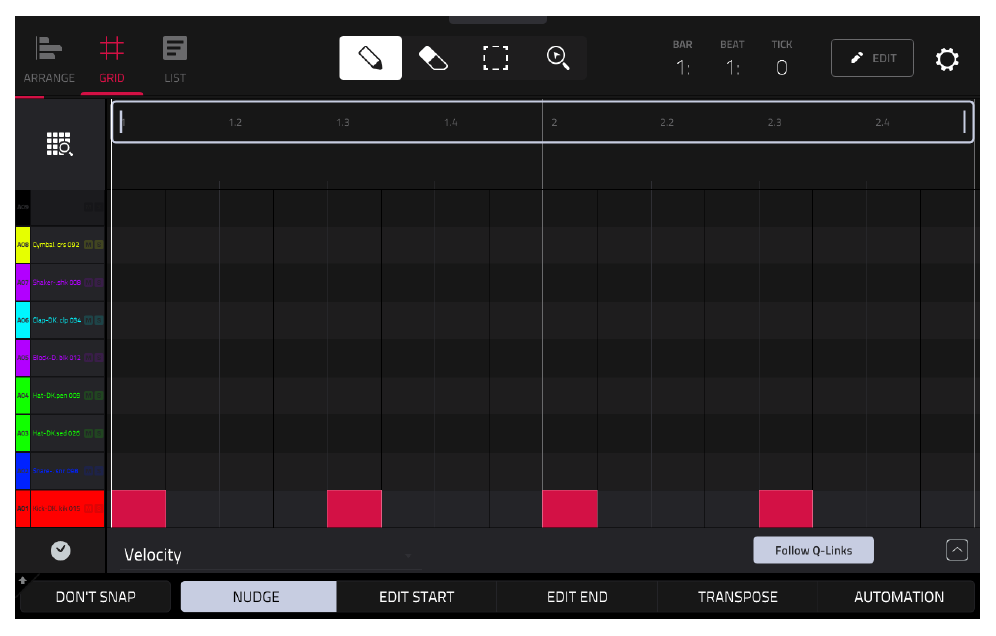Solo the Clap A06 pad
Screen dimensions: 996x636
coord(98,320)
